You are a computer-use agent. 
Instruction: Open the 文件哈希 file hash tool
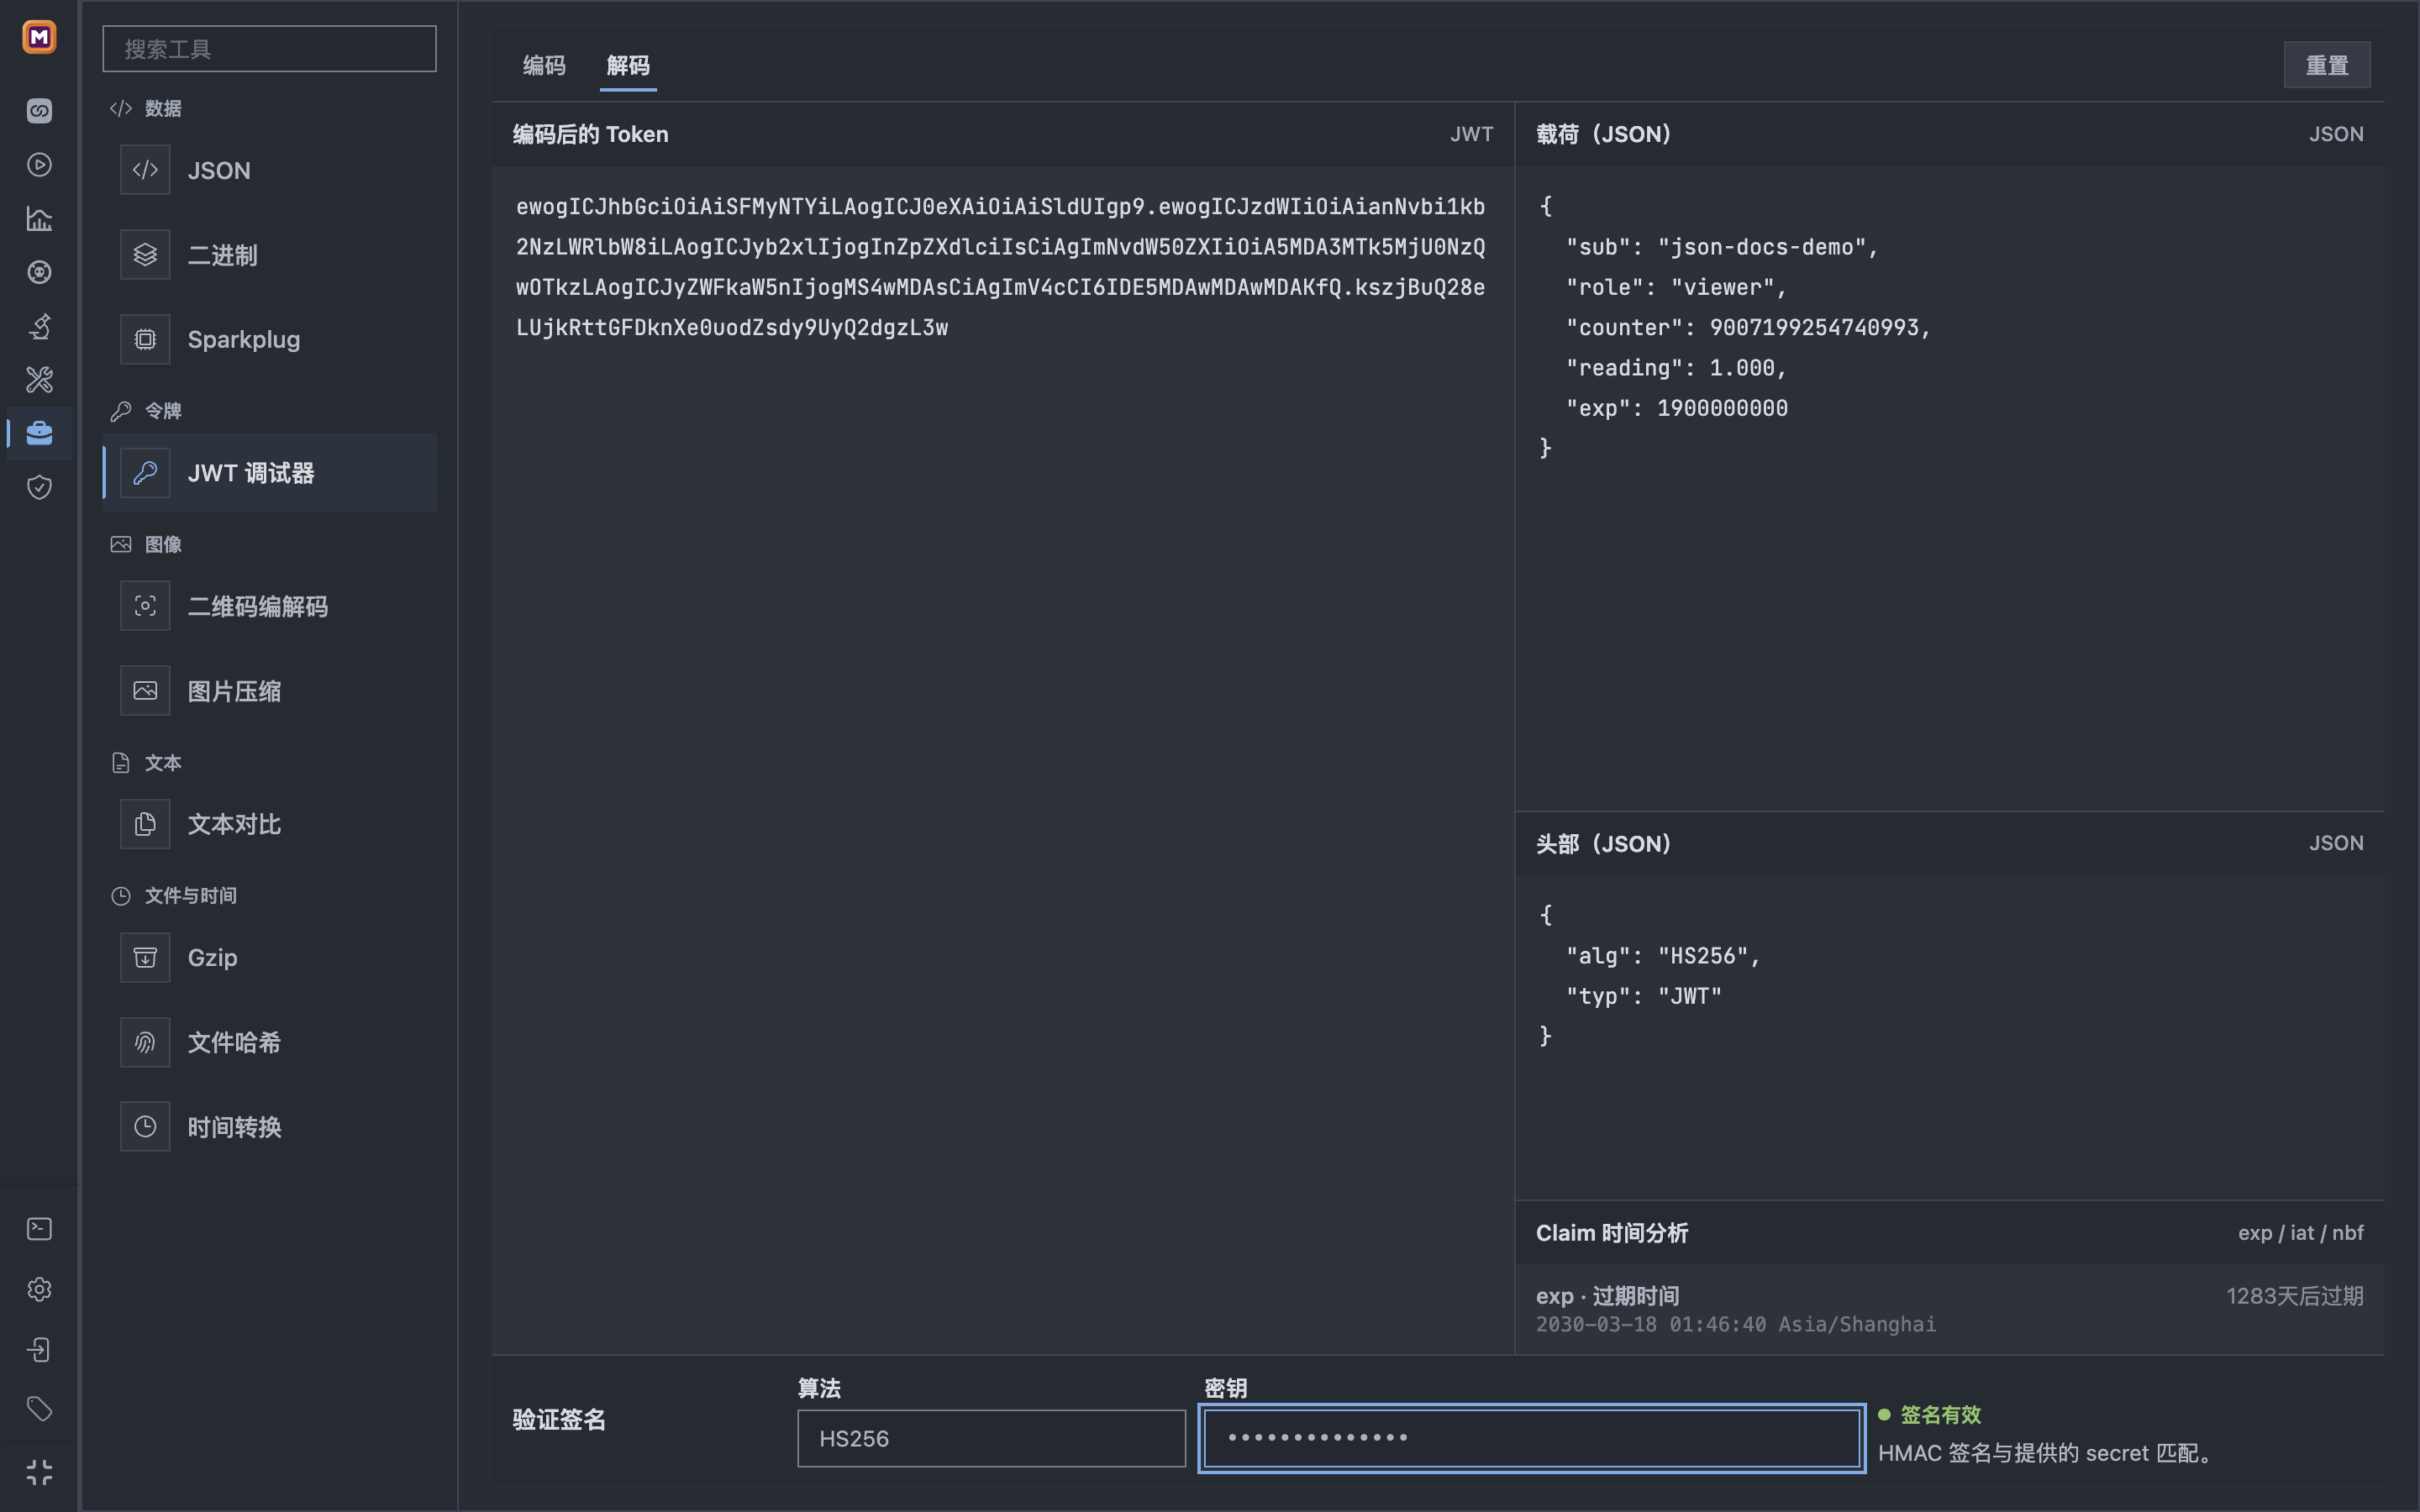coord(270,1042)
